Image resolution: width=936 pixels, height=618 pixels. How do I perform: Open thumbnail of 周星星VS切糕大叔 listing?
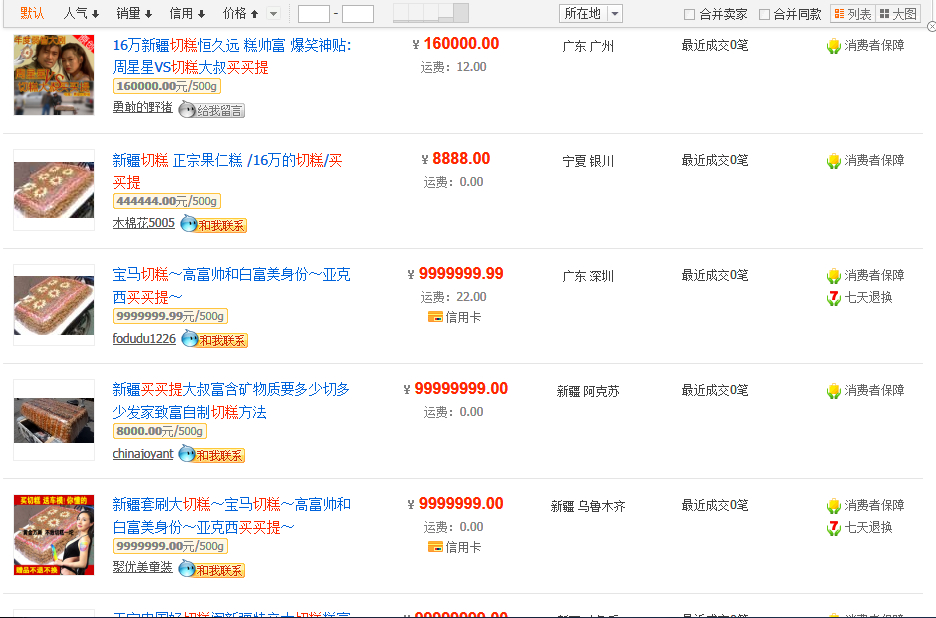(54, 75)
